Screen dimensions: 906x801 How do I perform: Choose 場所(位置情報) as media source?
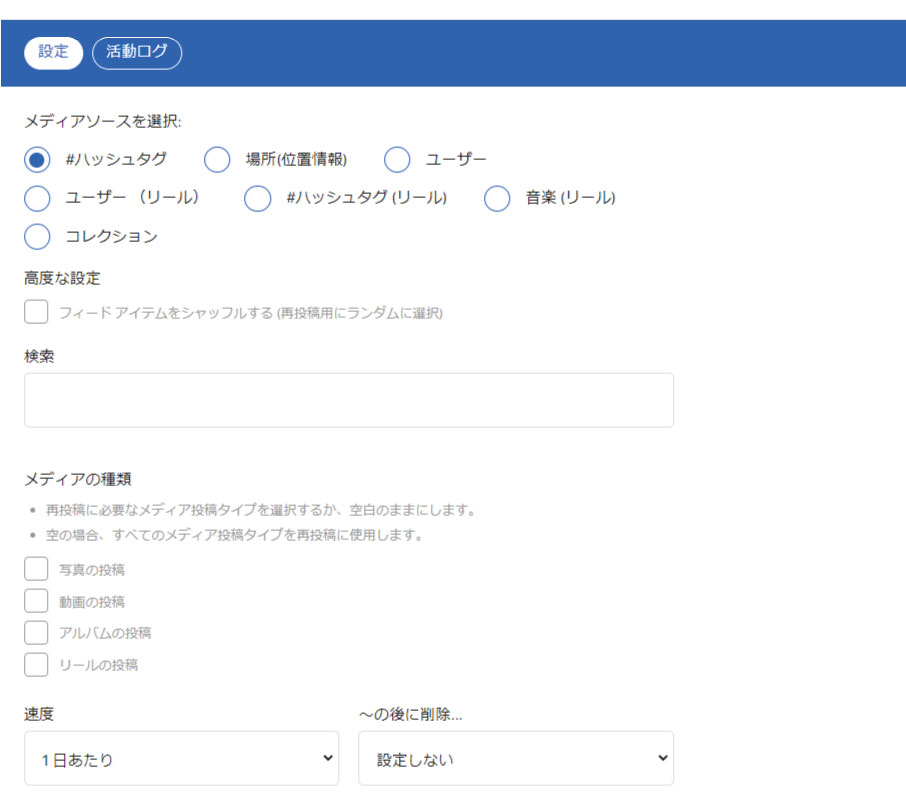click(x=217, y=160)
